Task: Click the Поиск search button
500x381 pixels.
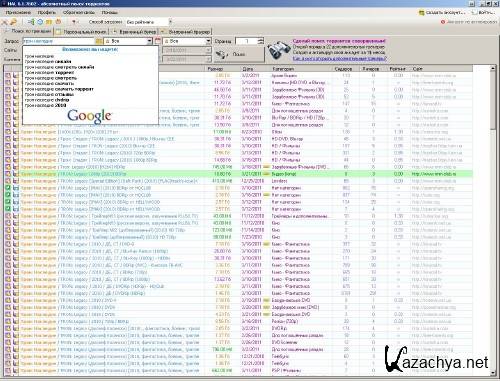Action: click(x=238, y=54)
